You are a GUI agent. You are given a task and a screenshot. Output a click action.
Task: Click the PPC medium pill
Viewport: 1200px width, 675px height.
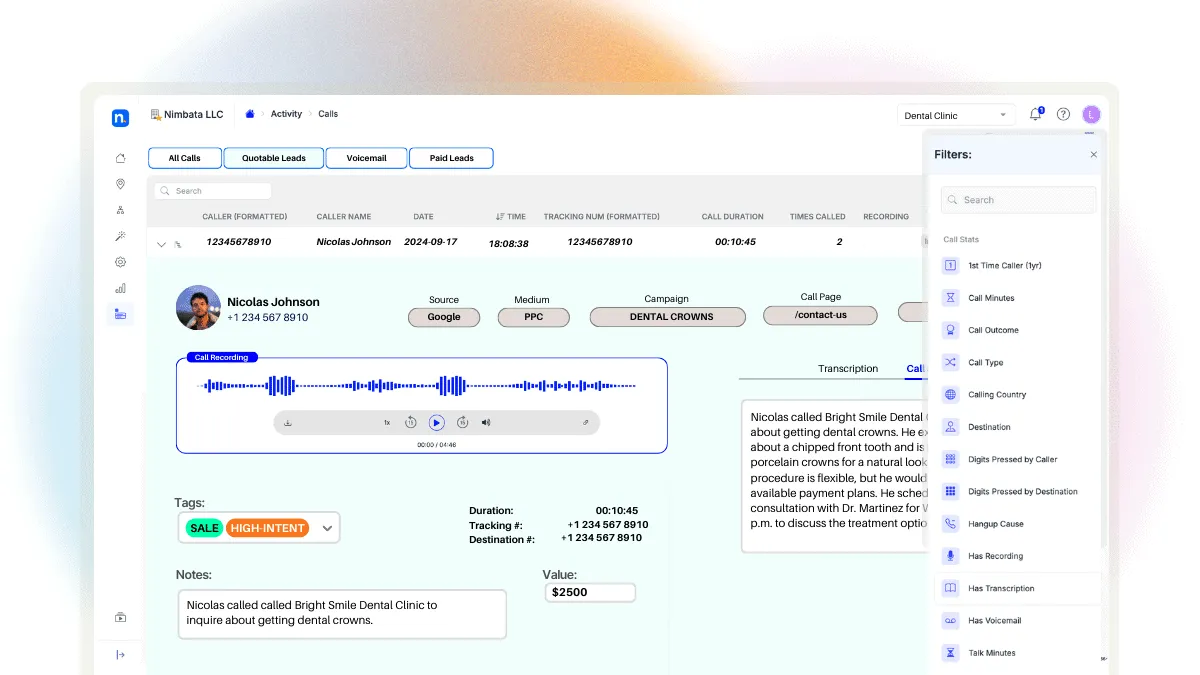click(534, 317)
